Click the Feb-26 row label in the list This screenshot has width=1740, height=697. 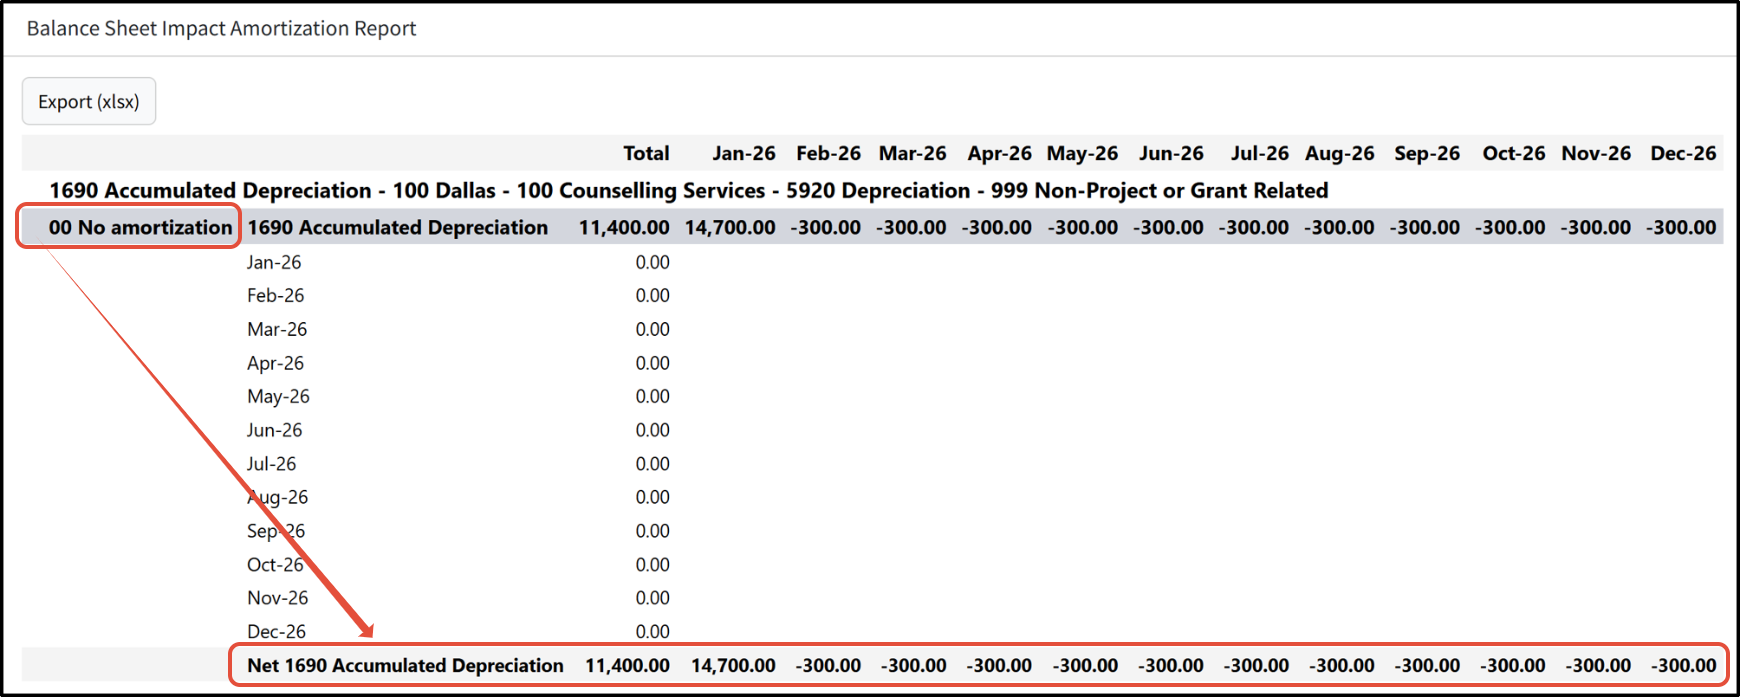click(275, 295)
